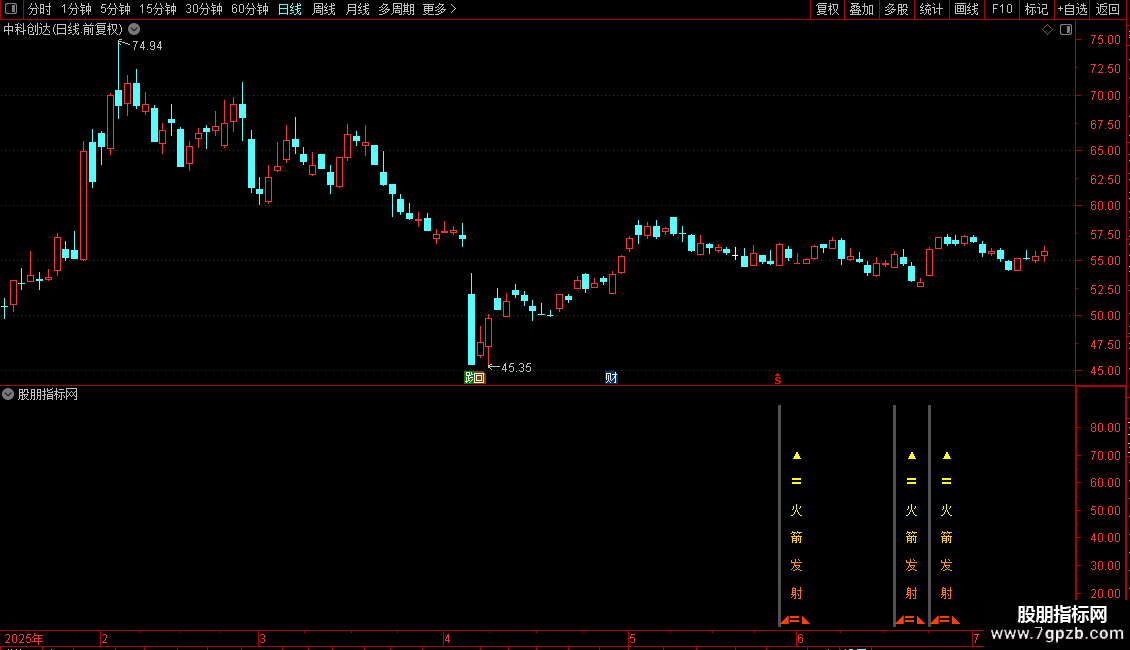Click the green 跌 event marker
This screenshot has height=650, width=1130.
point(469,378)
